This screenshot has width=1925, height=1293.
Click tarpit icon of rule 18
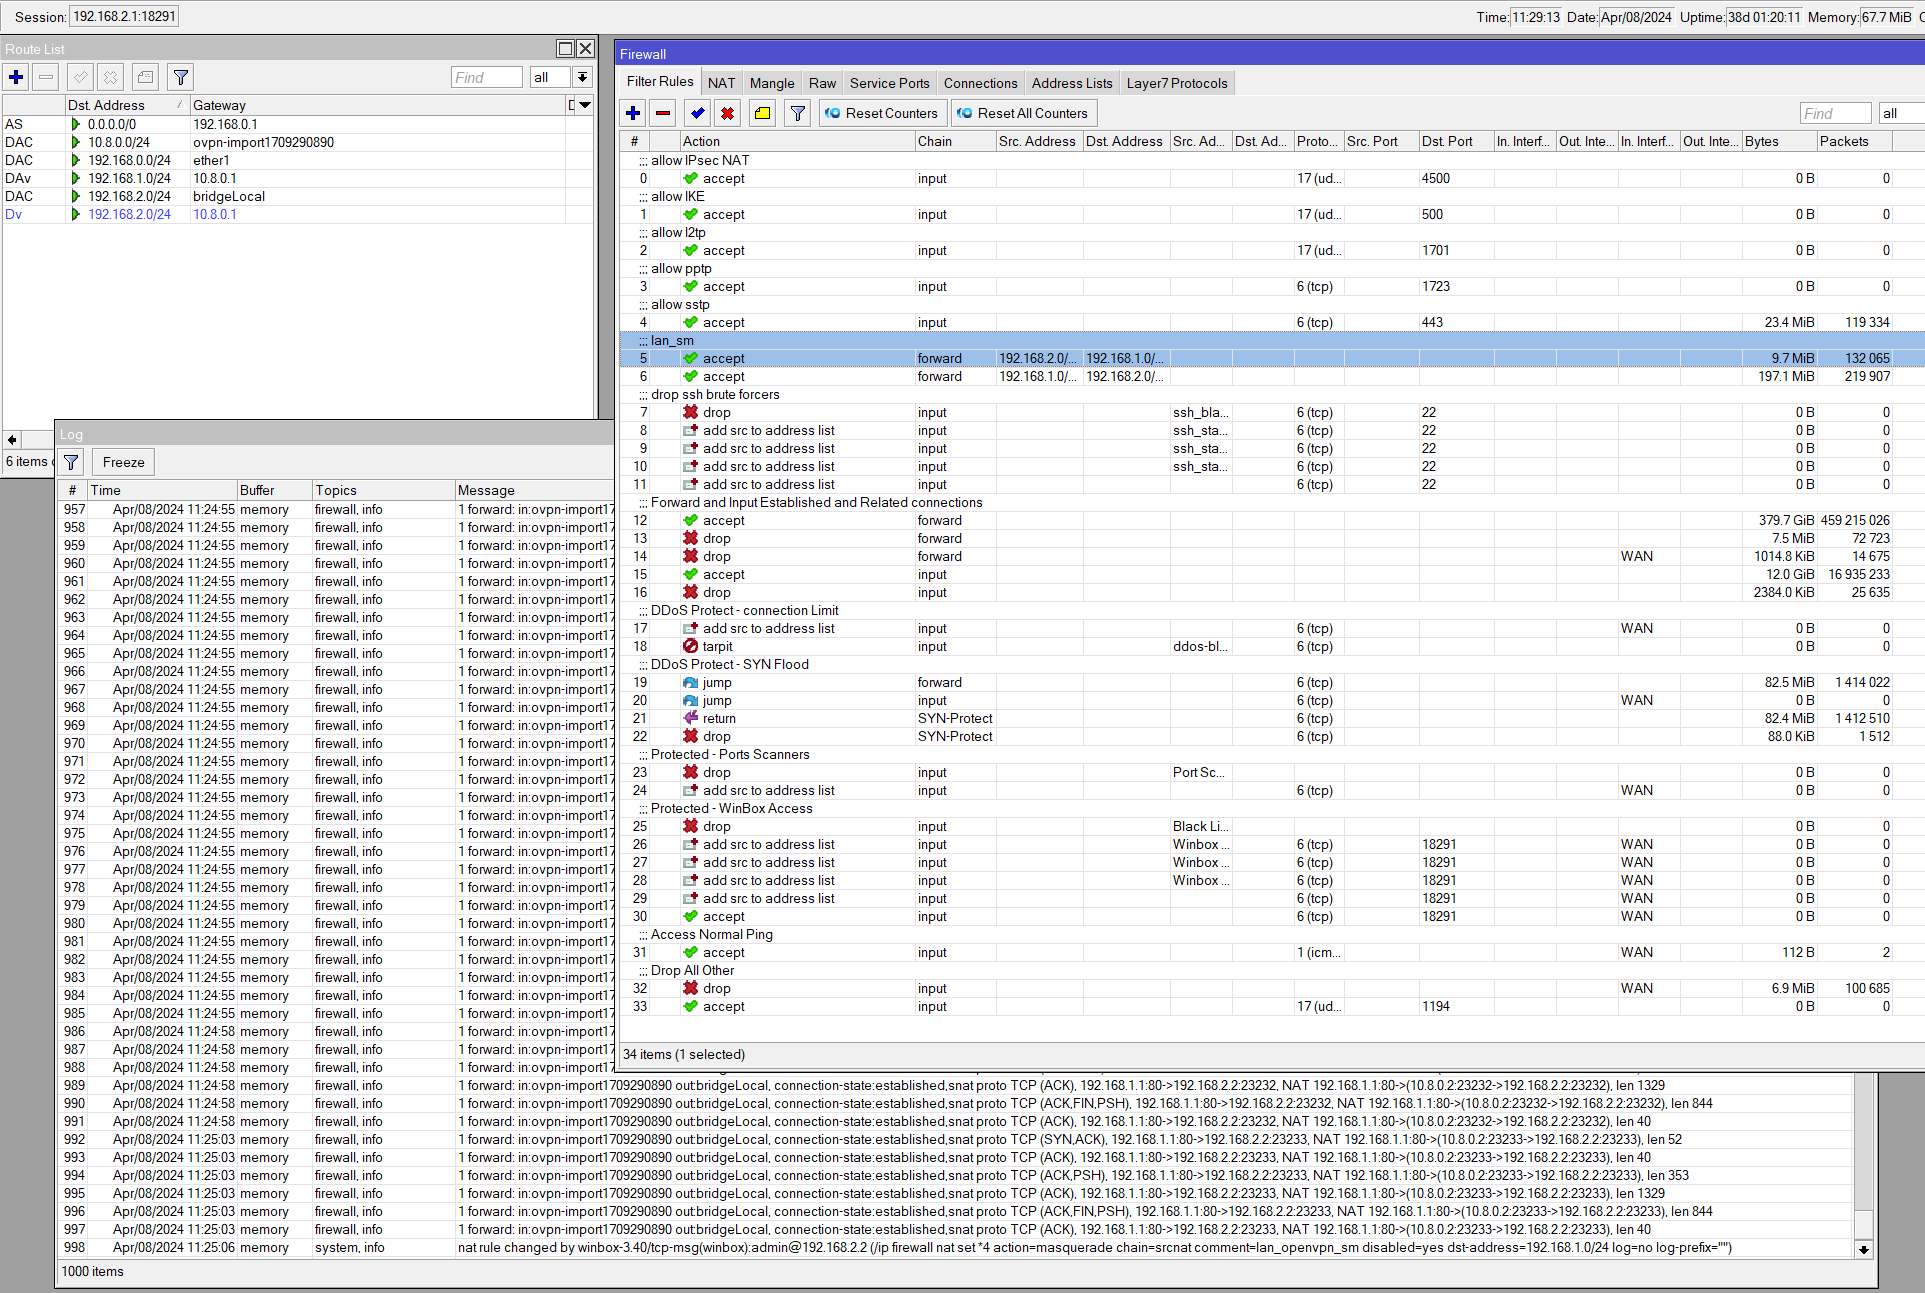[x=690, y=647]
